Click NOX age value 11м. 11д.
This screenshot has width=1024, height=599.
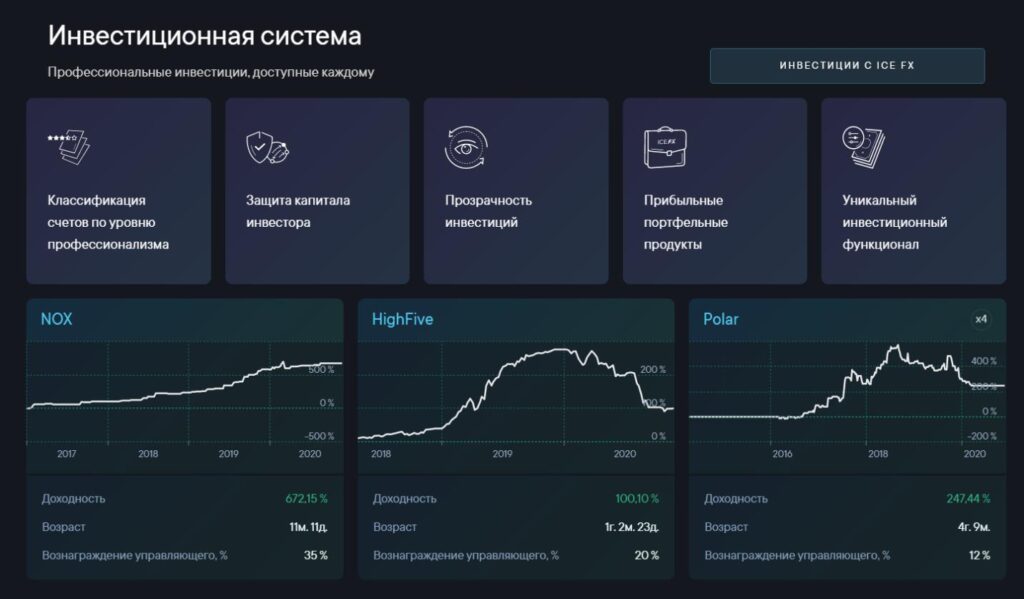pos(309,526)
